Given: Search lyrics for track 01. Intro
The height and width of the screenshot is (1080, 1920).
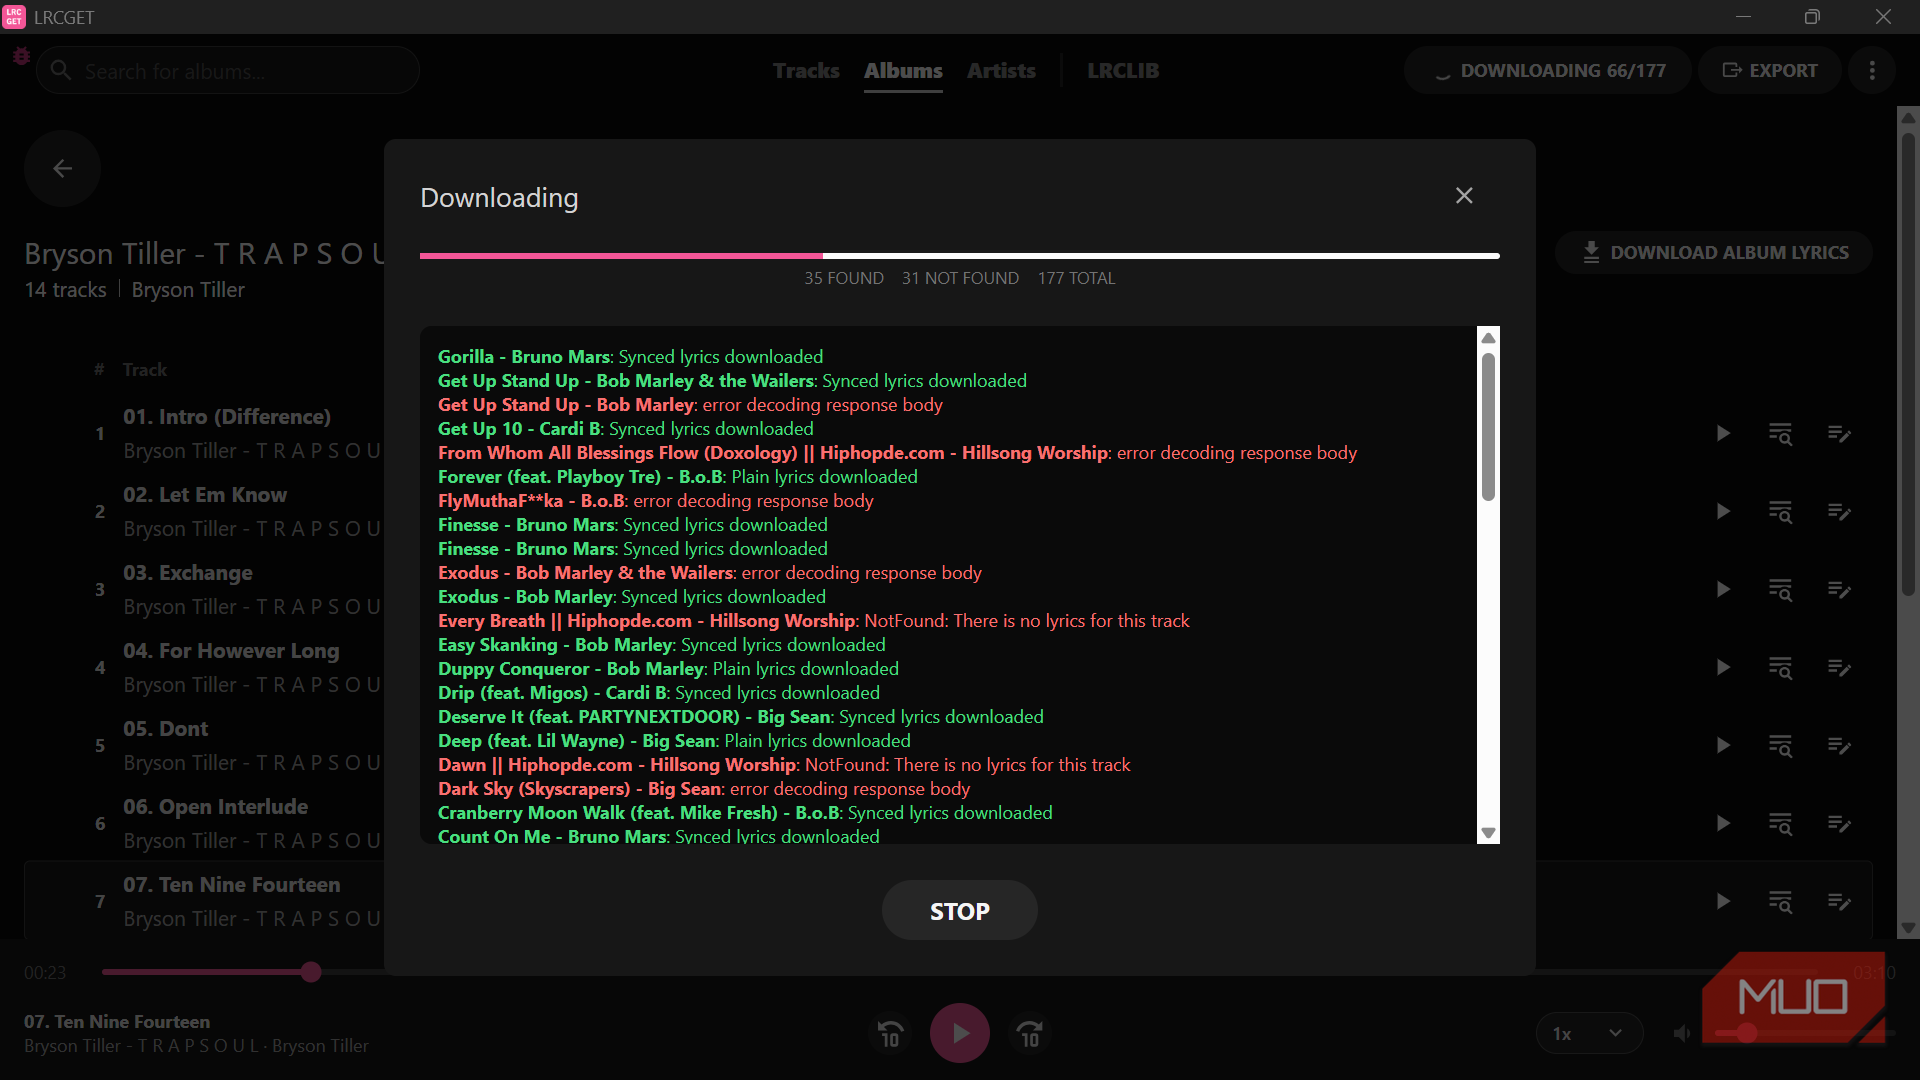Looking at the screenshot, I should [1780, 433].
